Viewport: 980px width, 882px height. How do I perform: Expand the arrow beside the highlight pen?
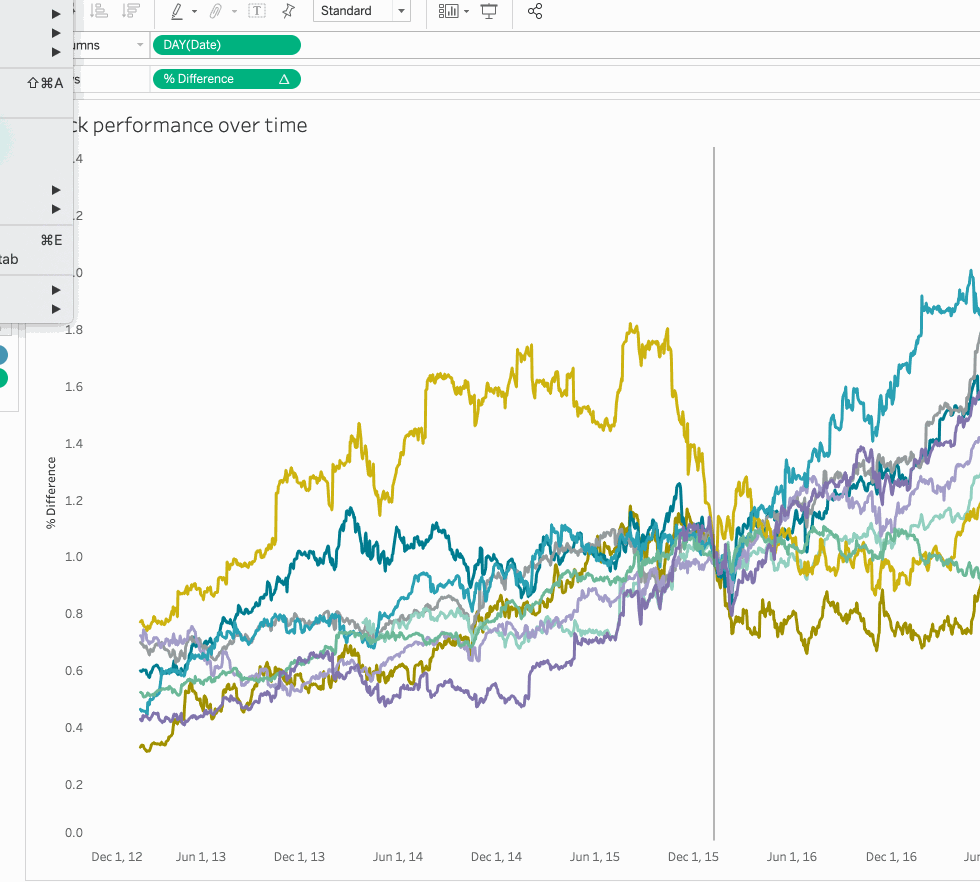click(x=194, y=11)
